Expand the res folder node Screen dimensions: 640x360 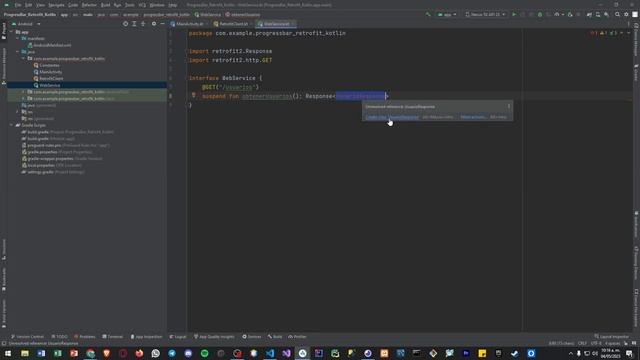click(x=18, y=112)
